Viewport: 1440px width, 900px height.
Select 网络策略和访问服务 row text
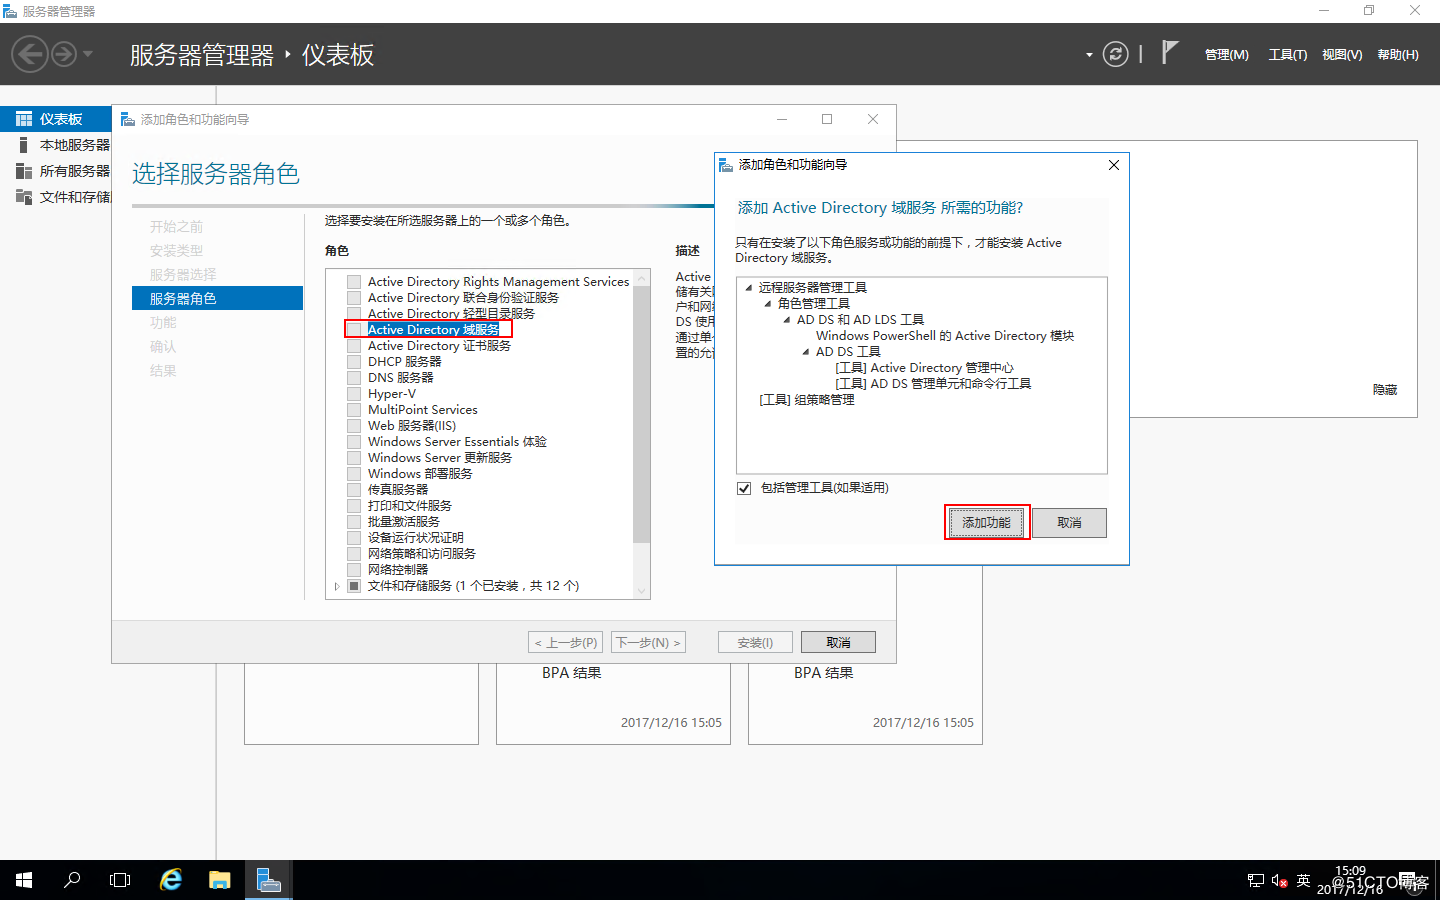(x=421, y=554)
